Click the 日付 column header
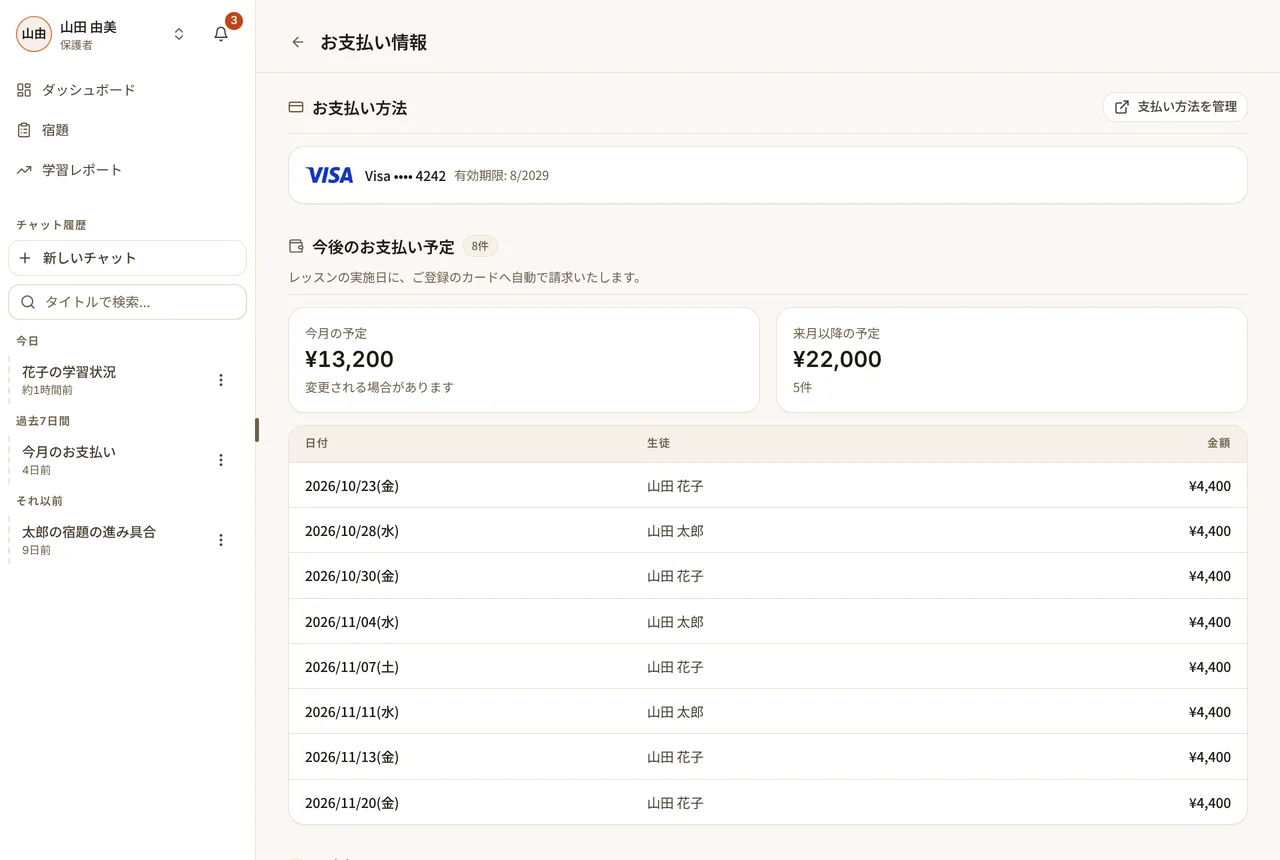 (316, 443)
